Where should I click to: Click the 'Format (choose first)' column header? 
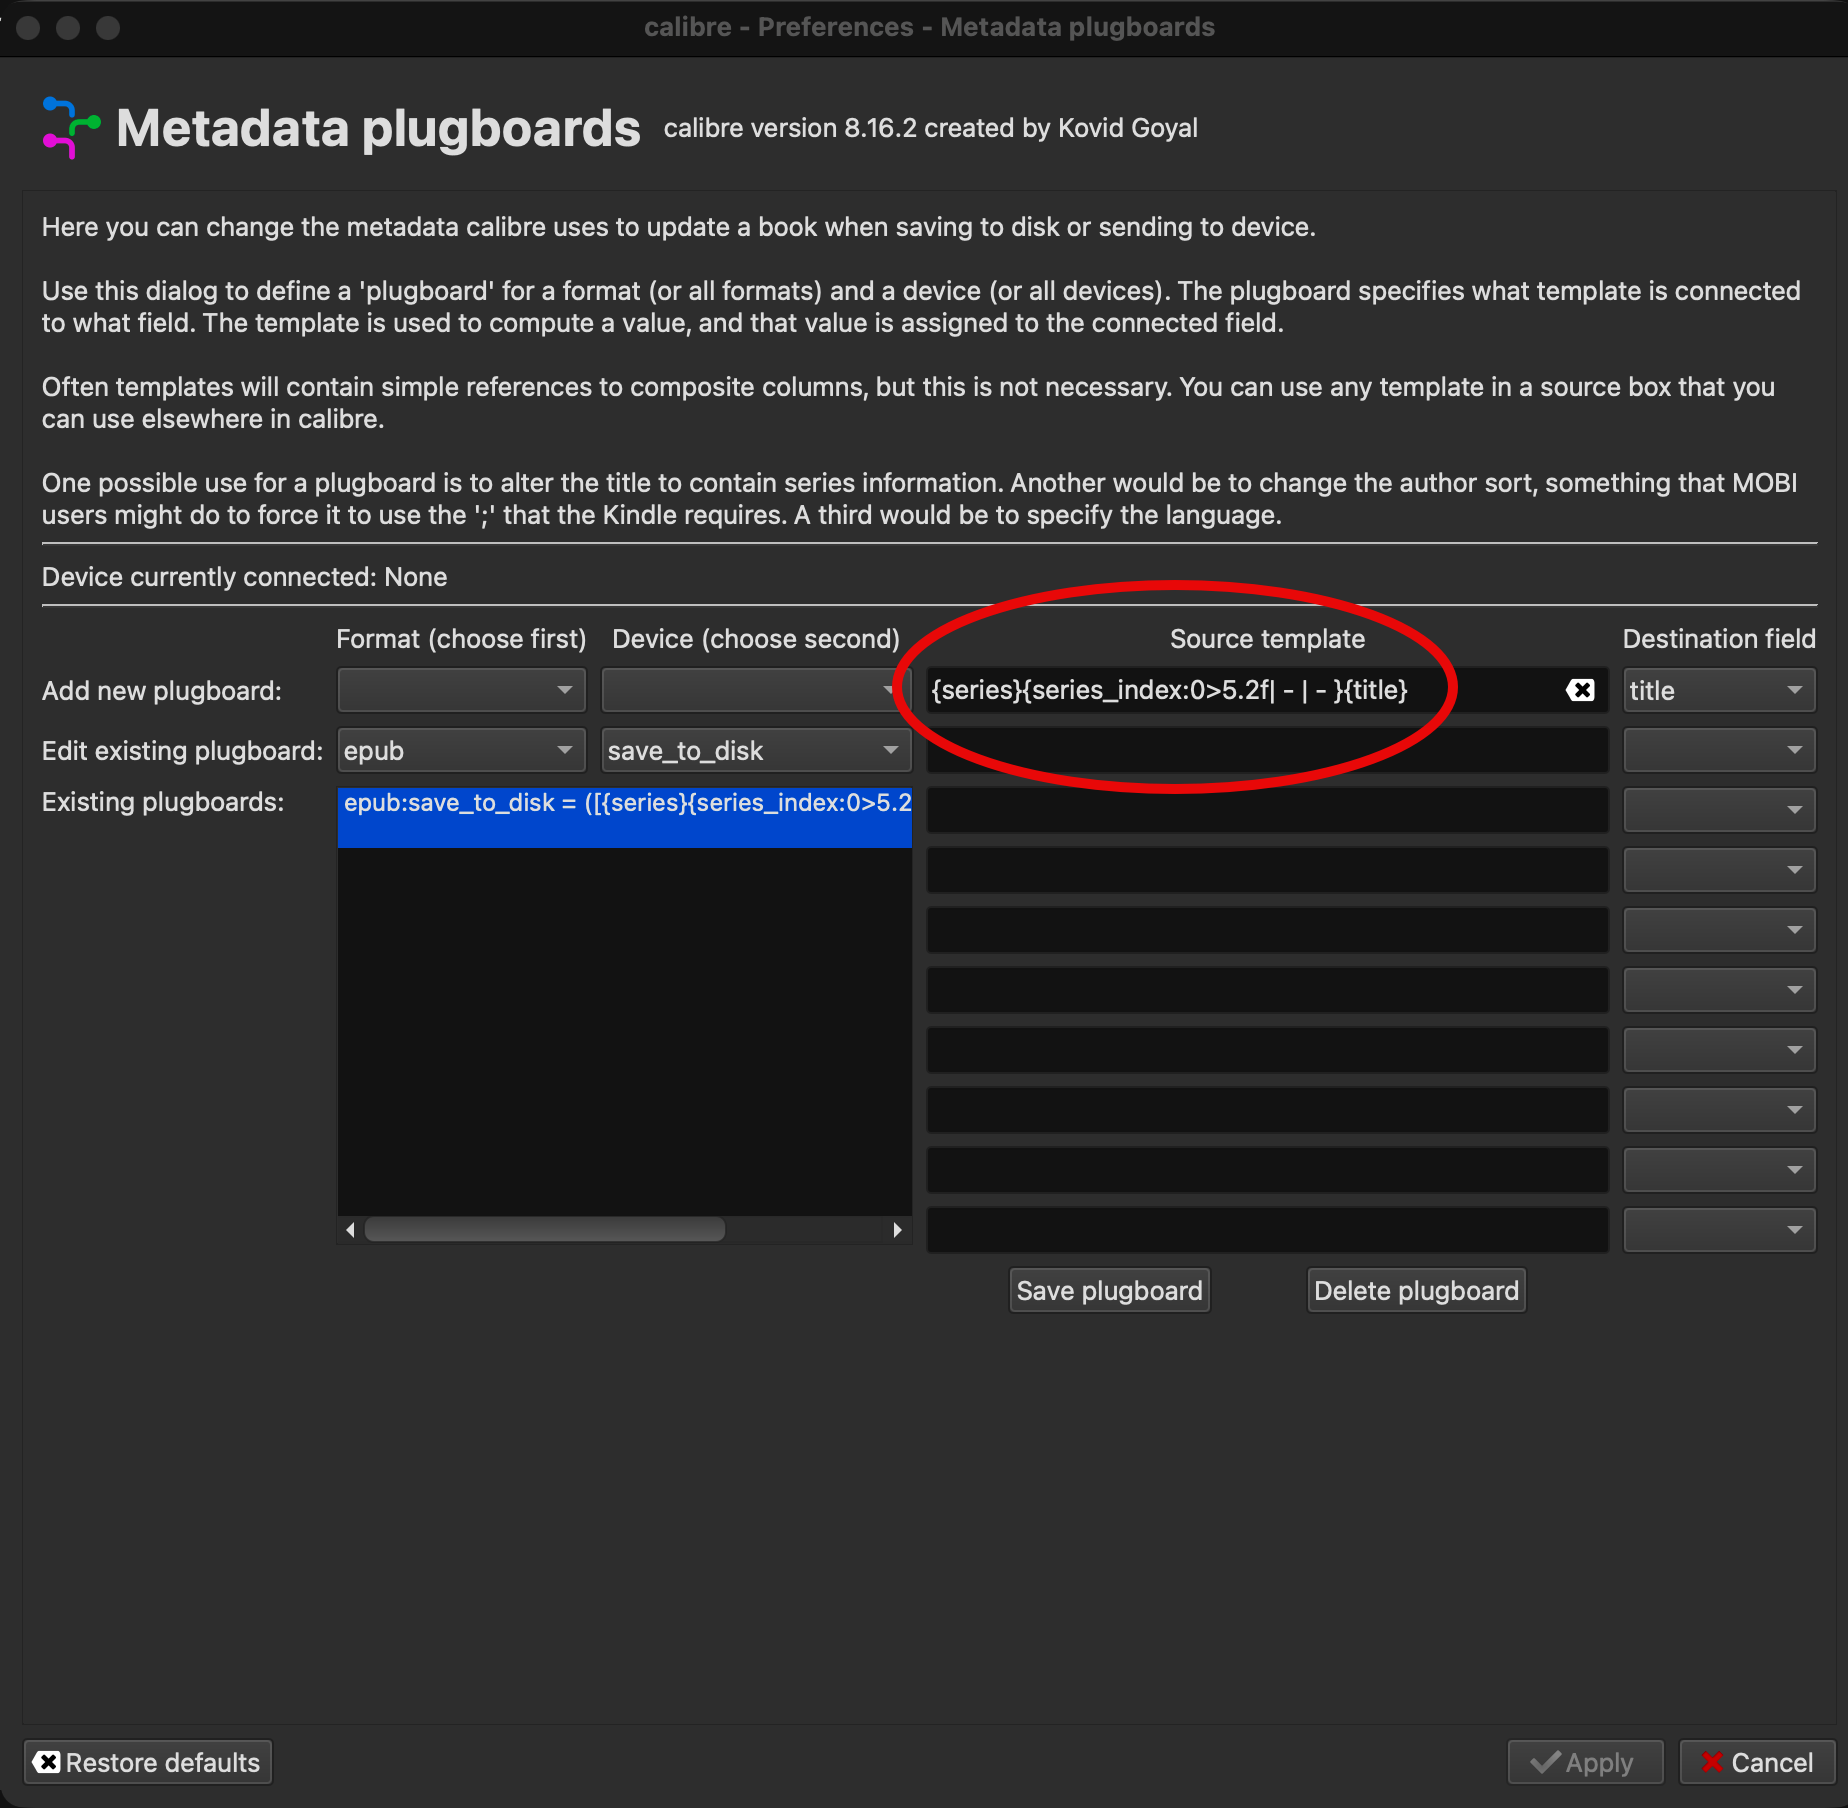pyautogui.click(x=461, y=639)
